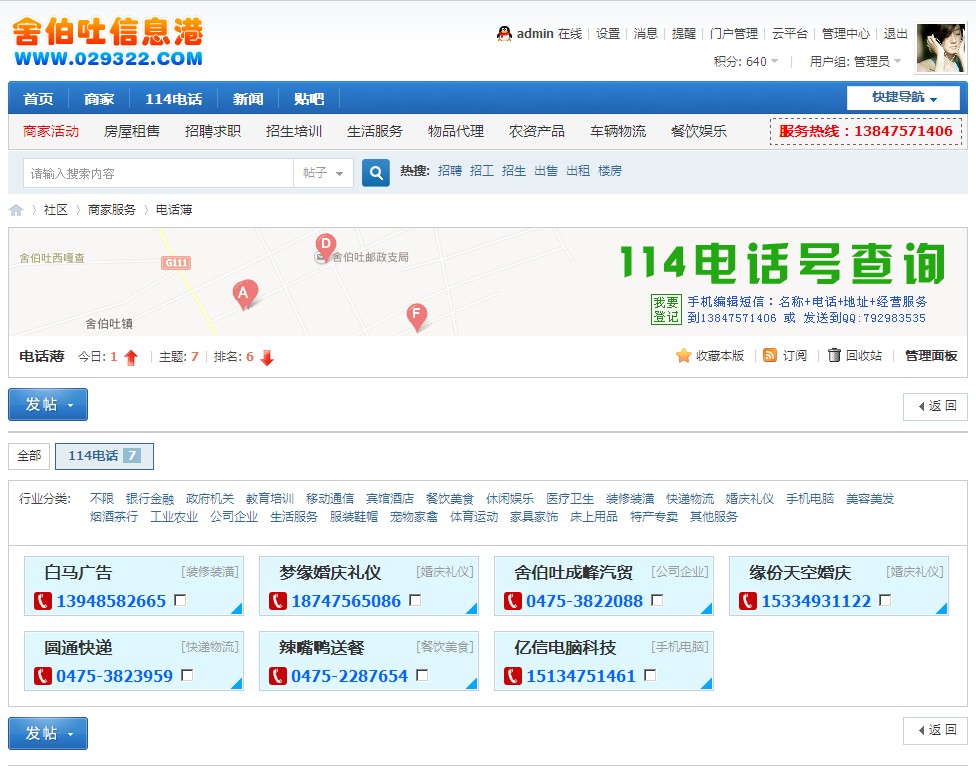The height and width of the screenshot is (771, 976).
Task: Click blue corner triangle on 缘份天空婚庆 card
Action: point(942,609)
